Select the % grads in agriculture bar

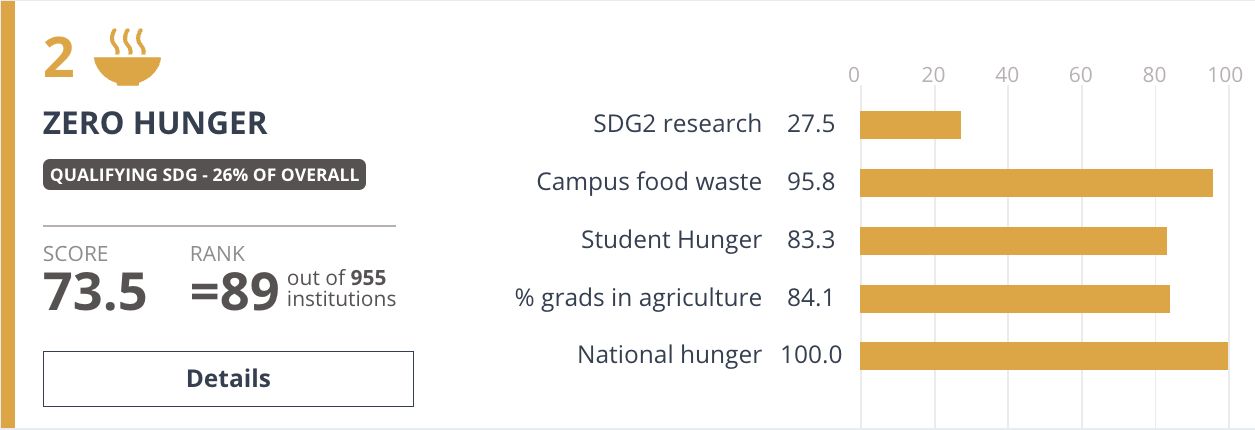pyautogui.click(x=1015, y=298)
